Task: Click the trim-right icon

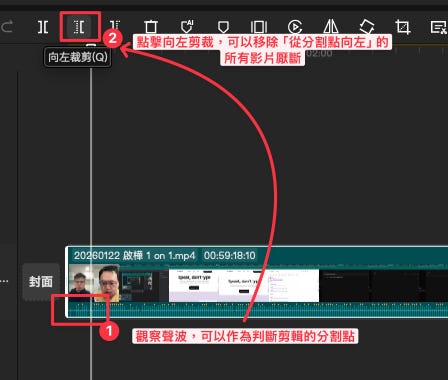Action: 115,26
